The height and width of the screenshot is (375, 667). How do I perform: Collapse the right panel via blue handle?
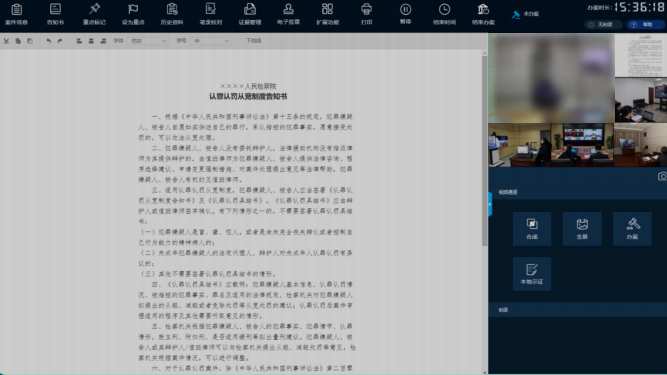click(490, 204)
